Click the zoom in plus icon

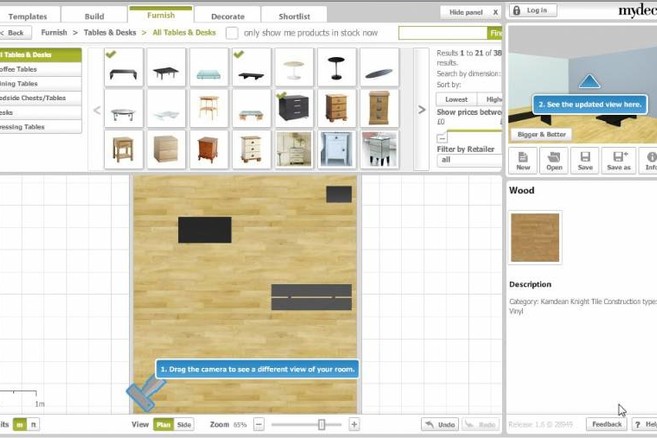(x=354, y=425)
